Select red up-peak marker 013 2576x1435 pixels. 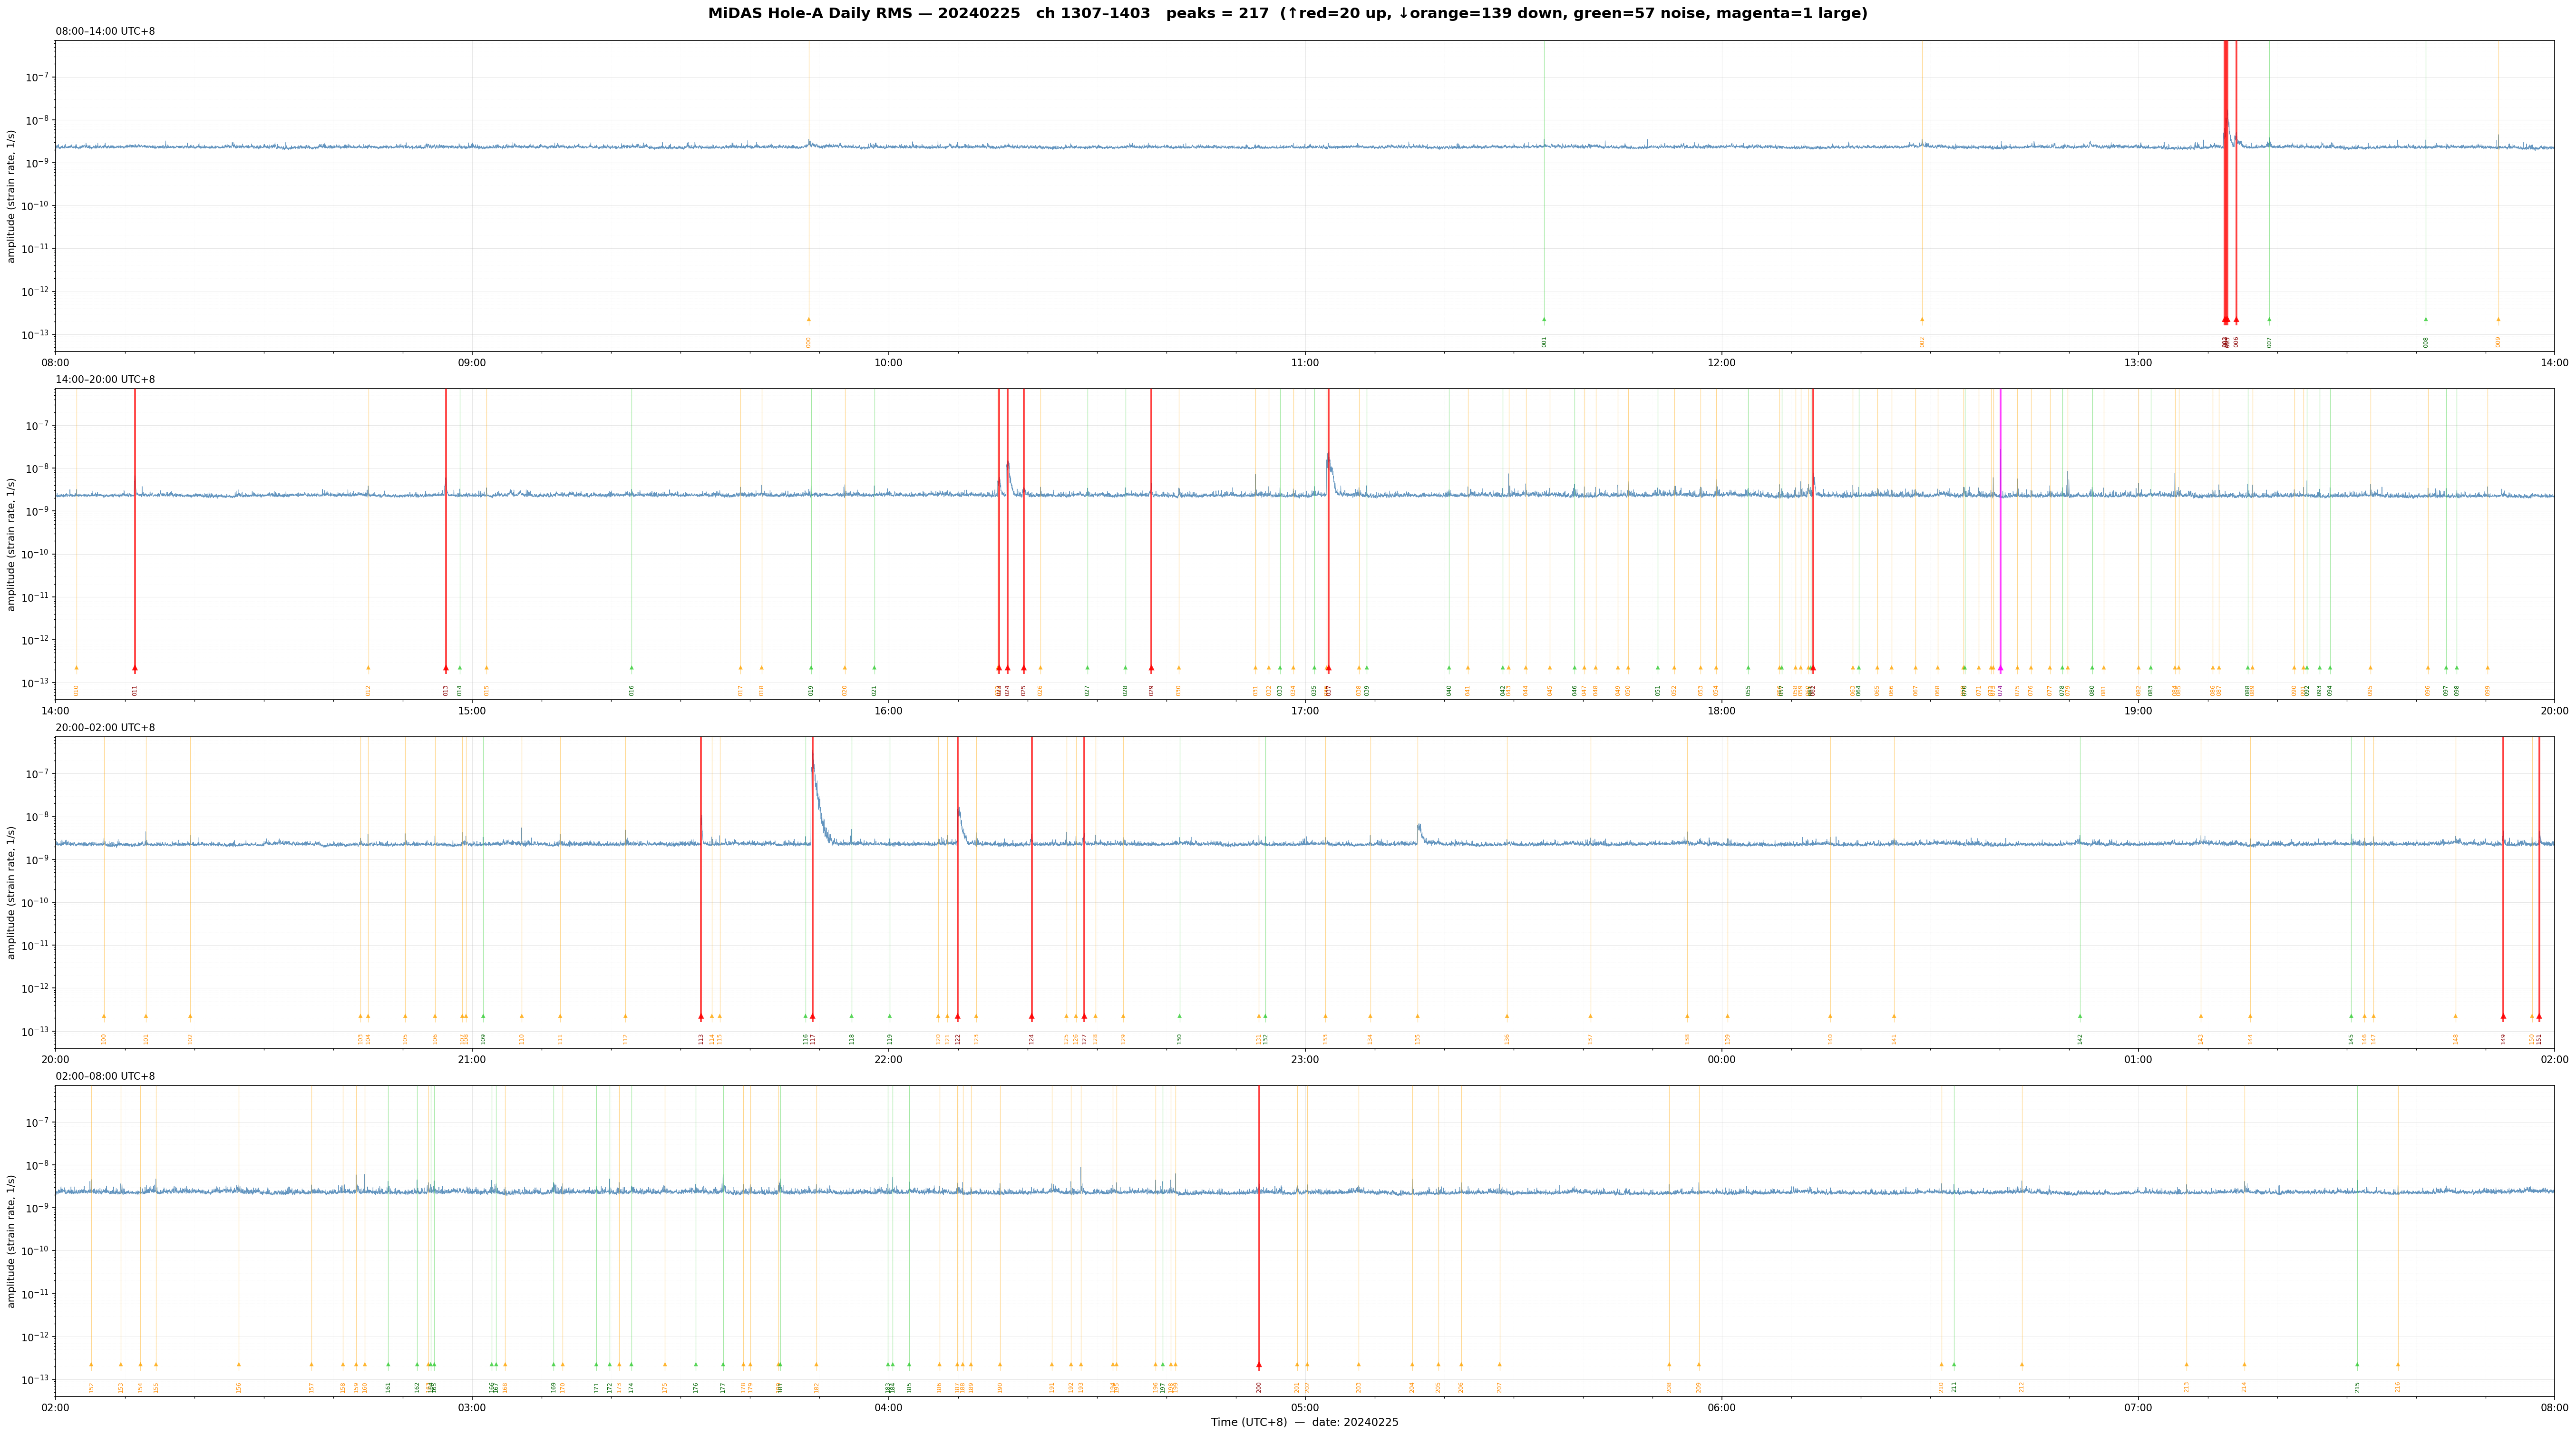point(446,668)
